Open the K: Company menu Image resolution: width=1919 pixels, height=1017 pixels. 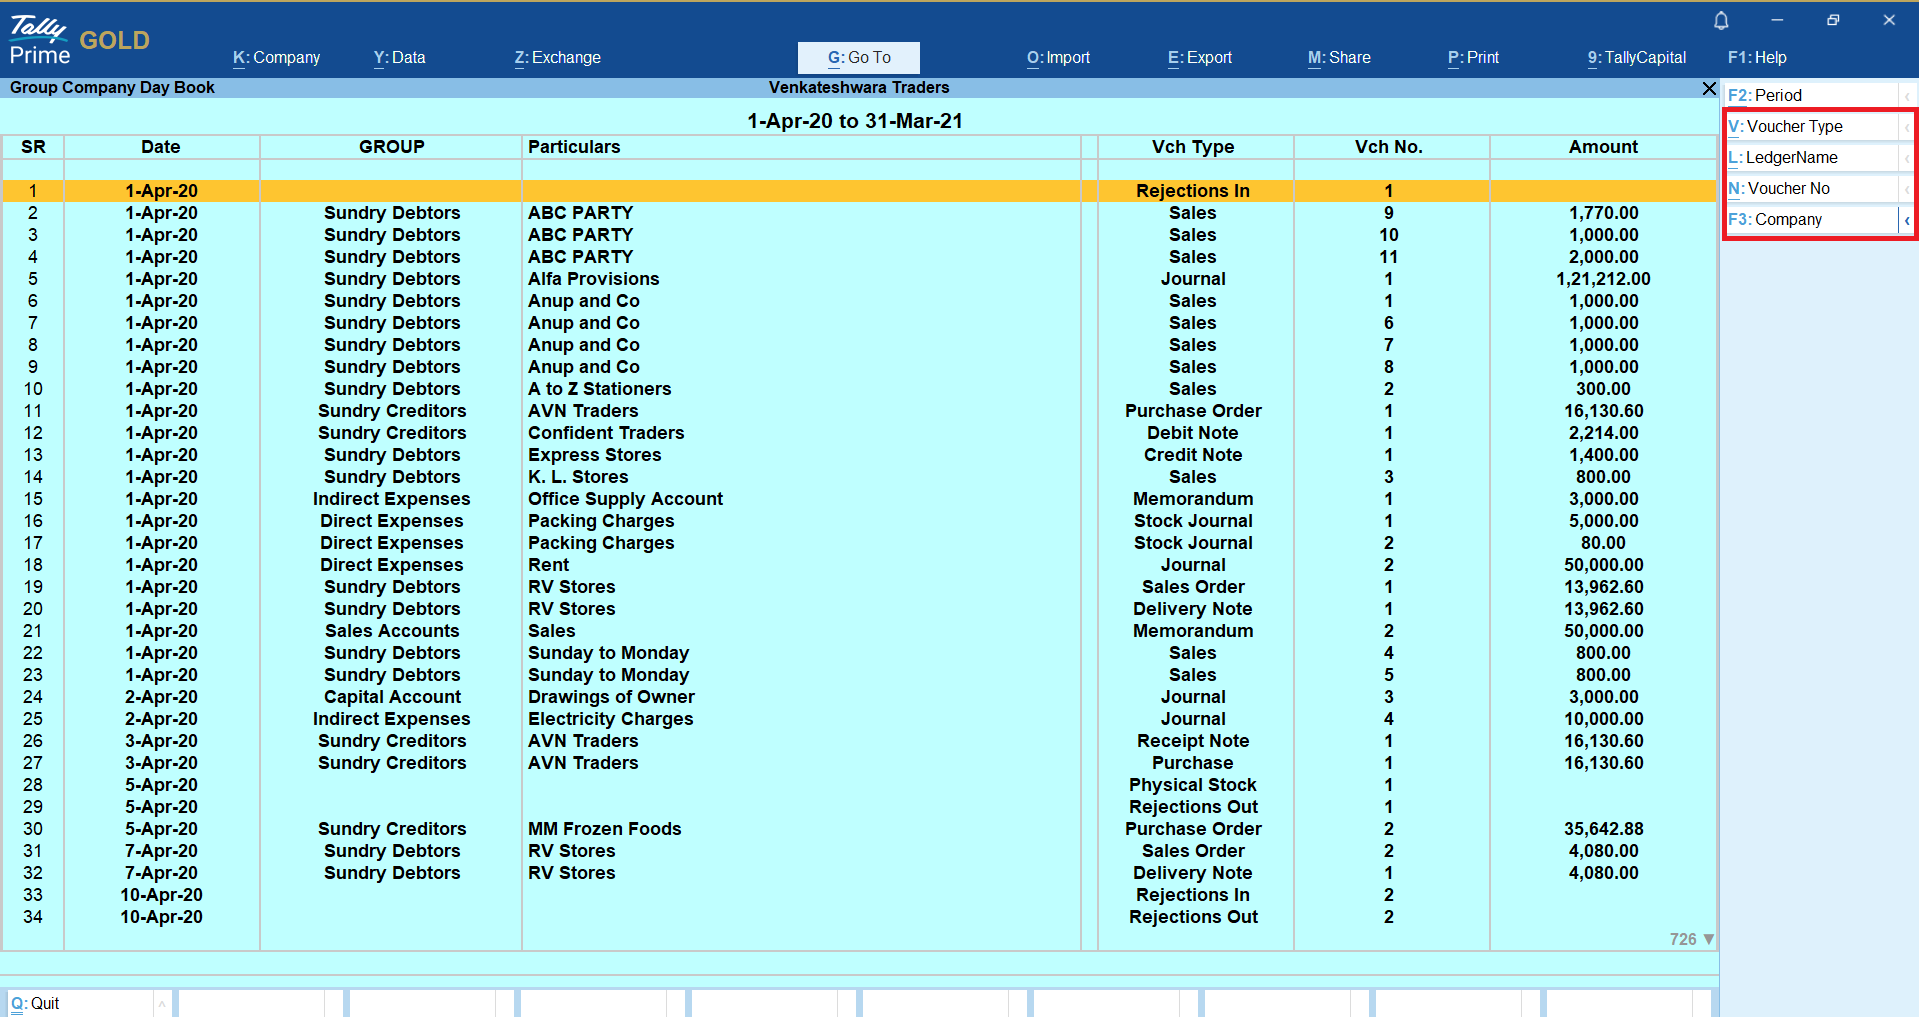pos(276,58)
